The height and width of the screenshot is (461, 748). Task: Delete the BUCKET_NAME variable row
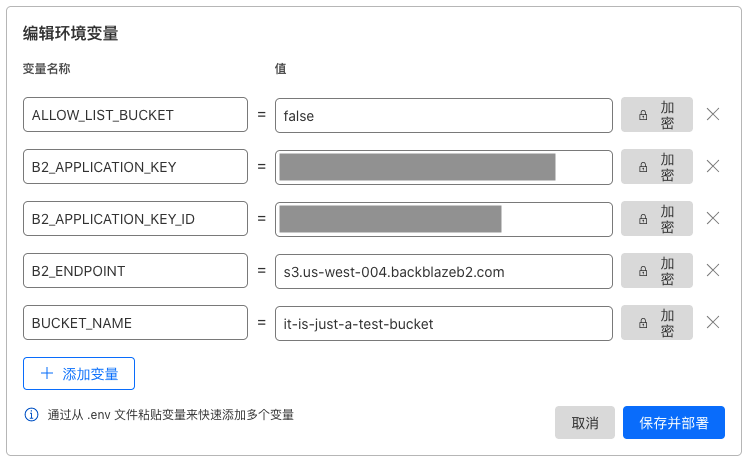coord(713,322)
